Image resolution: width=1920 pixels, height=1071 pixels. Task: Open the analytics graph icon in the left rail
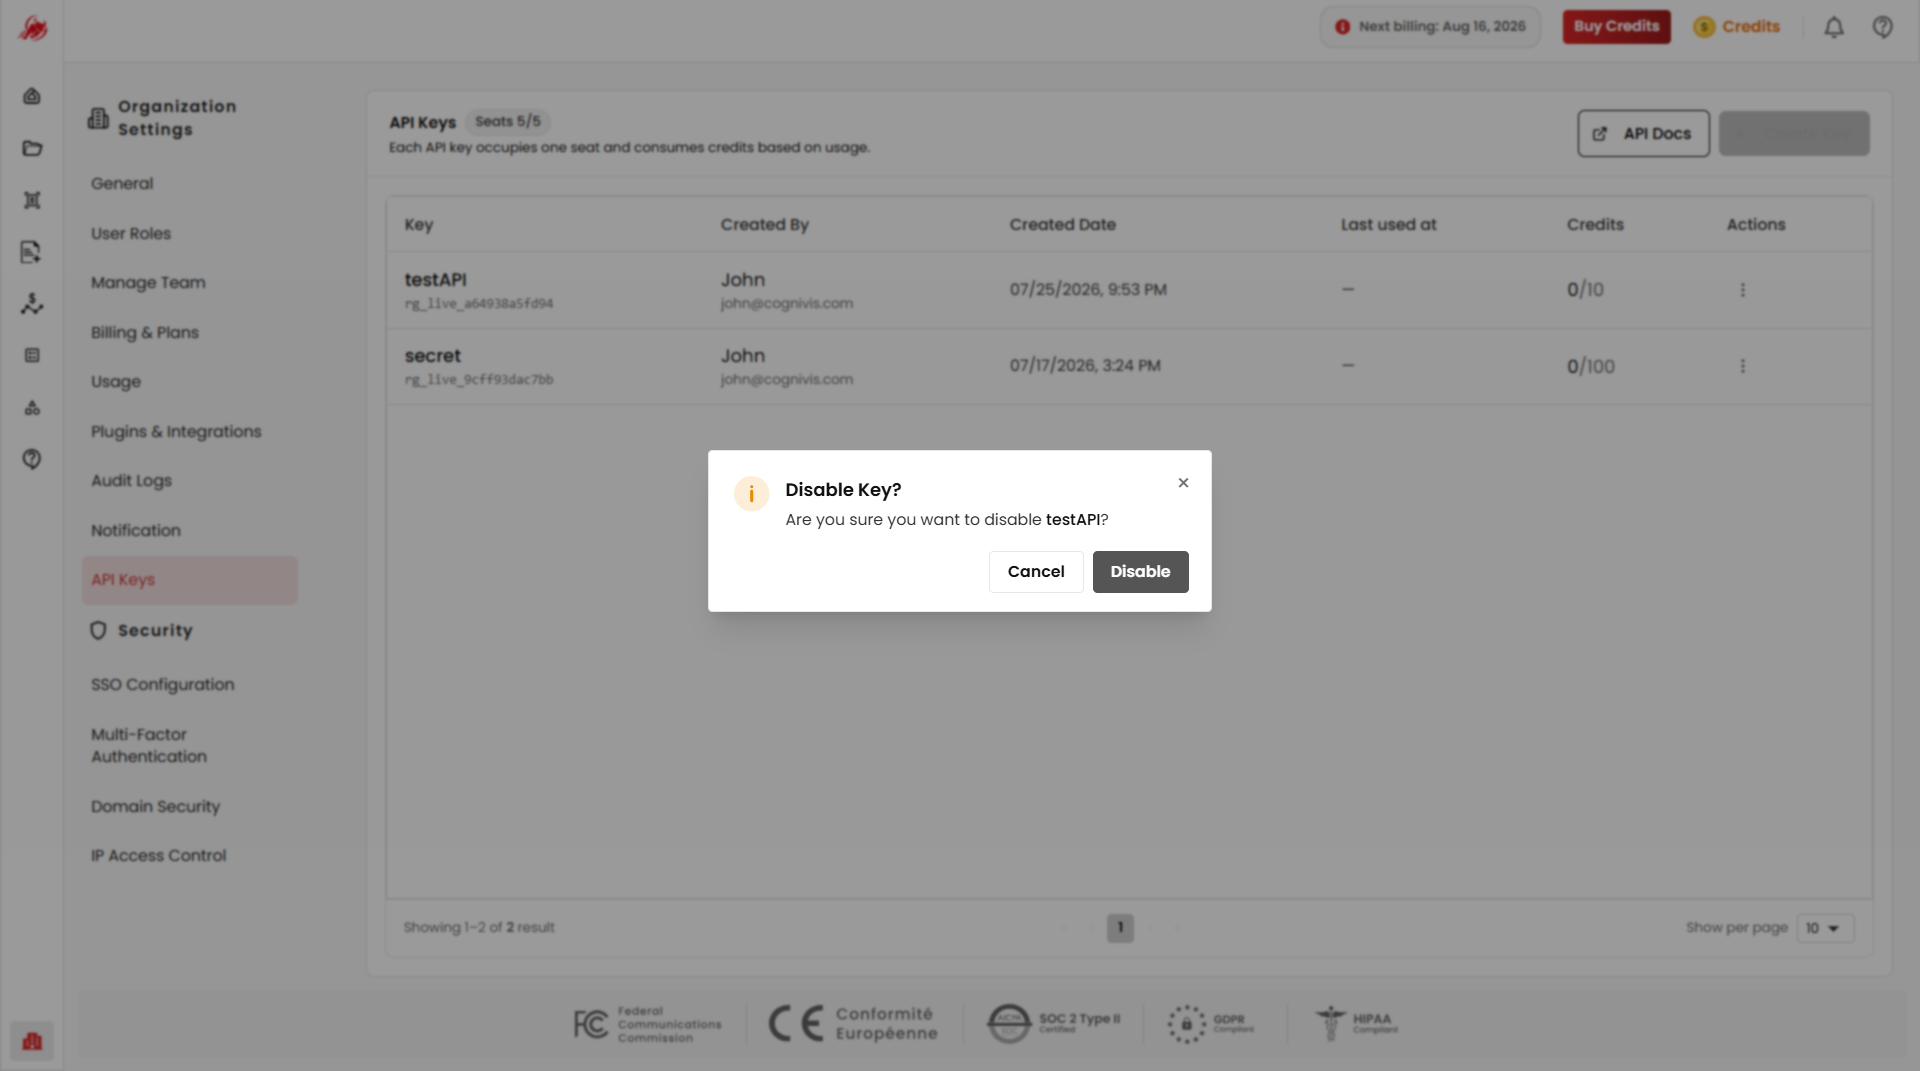pos(32,304)
